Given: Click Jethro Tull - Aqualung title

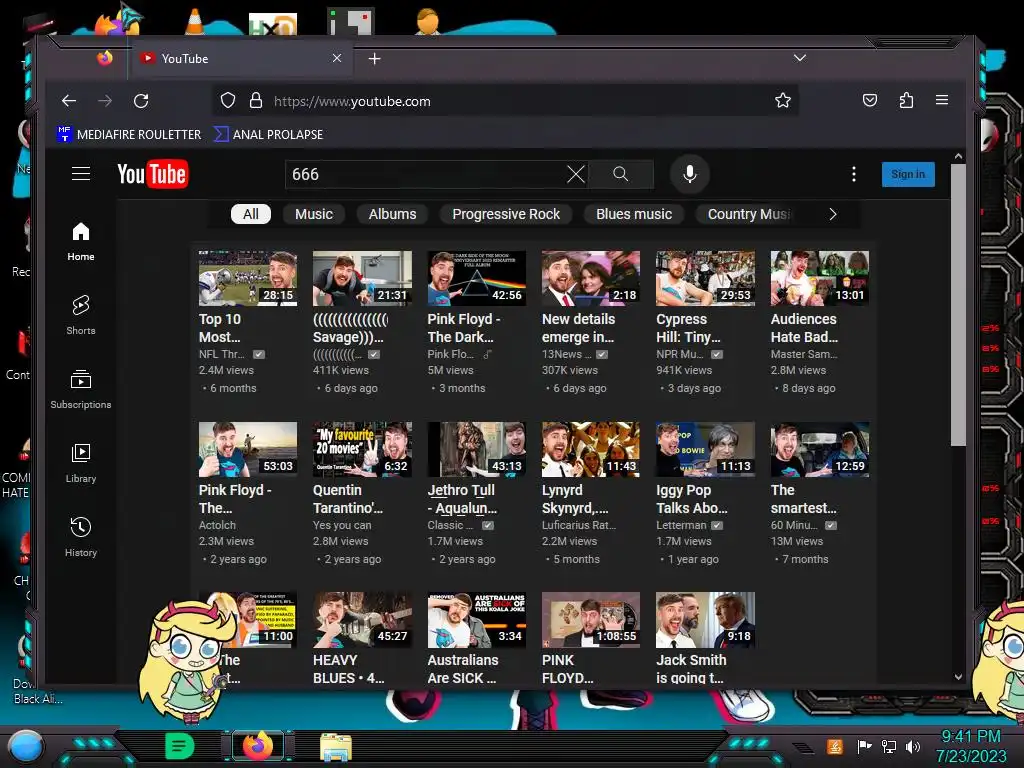Looking at the screenshot, I should [x=462, y=499].
